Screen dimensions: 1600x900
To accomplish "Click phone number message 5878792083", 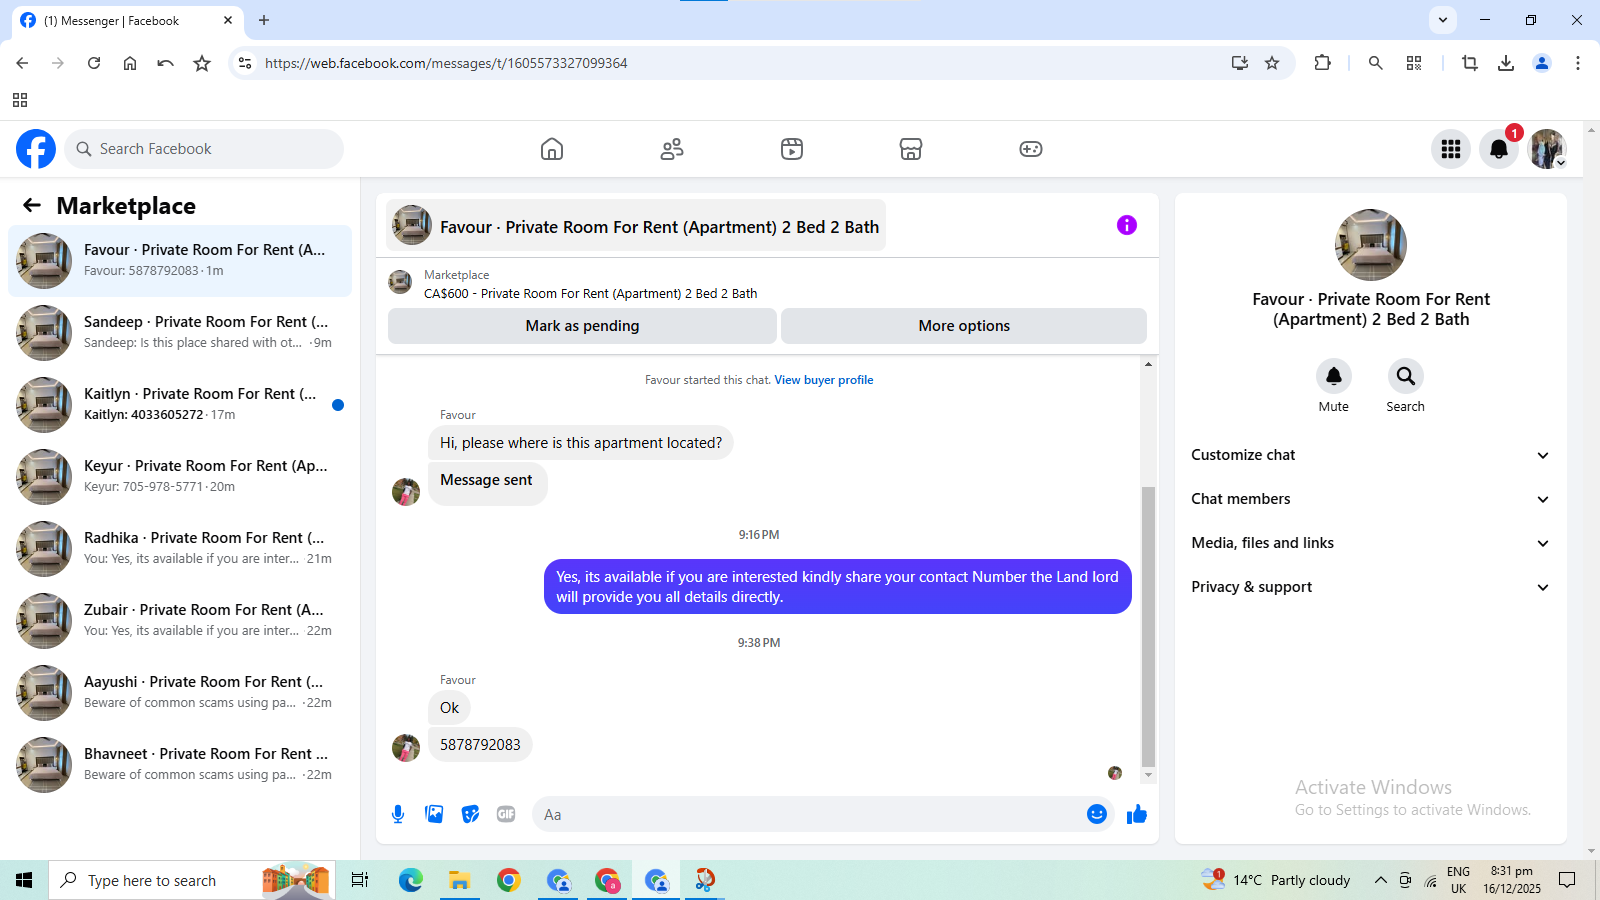I will [480, 745].
